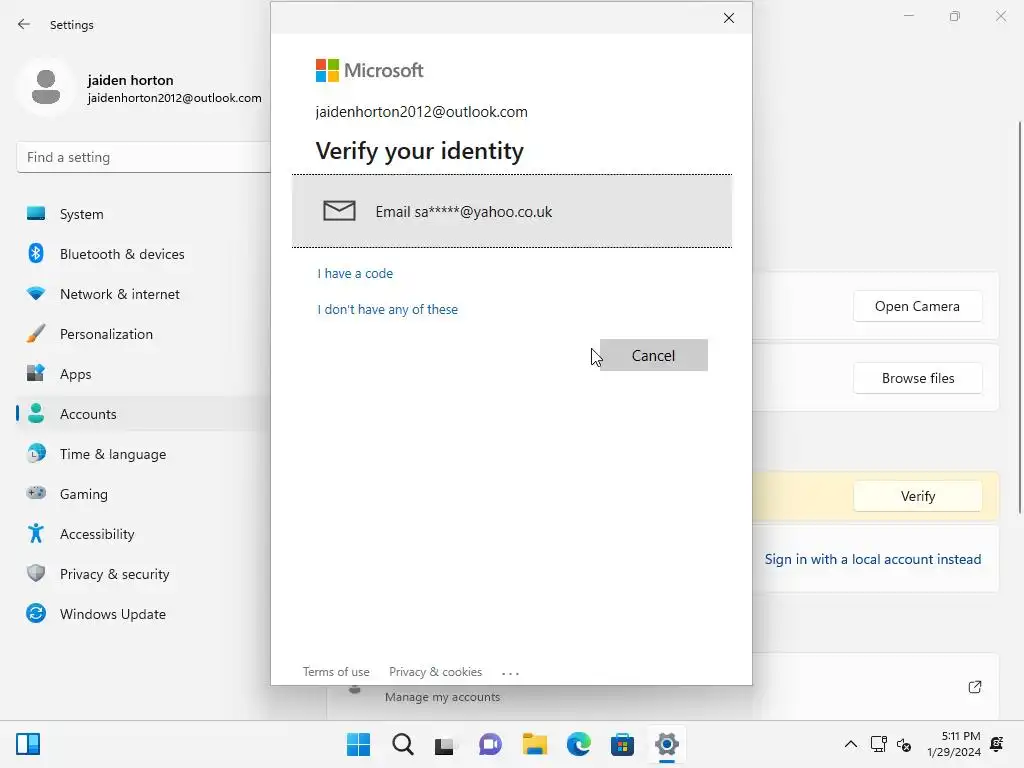Click the Settings gear icon on taskbar
The height and width of the screenshot is (768, 1024).
pyautogui.click(x=667, y=744)
